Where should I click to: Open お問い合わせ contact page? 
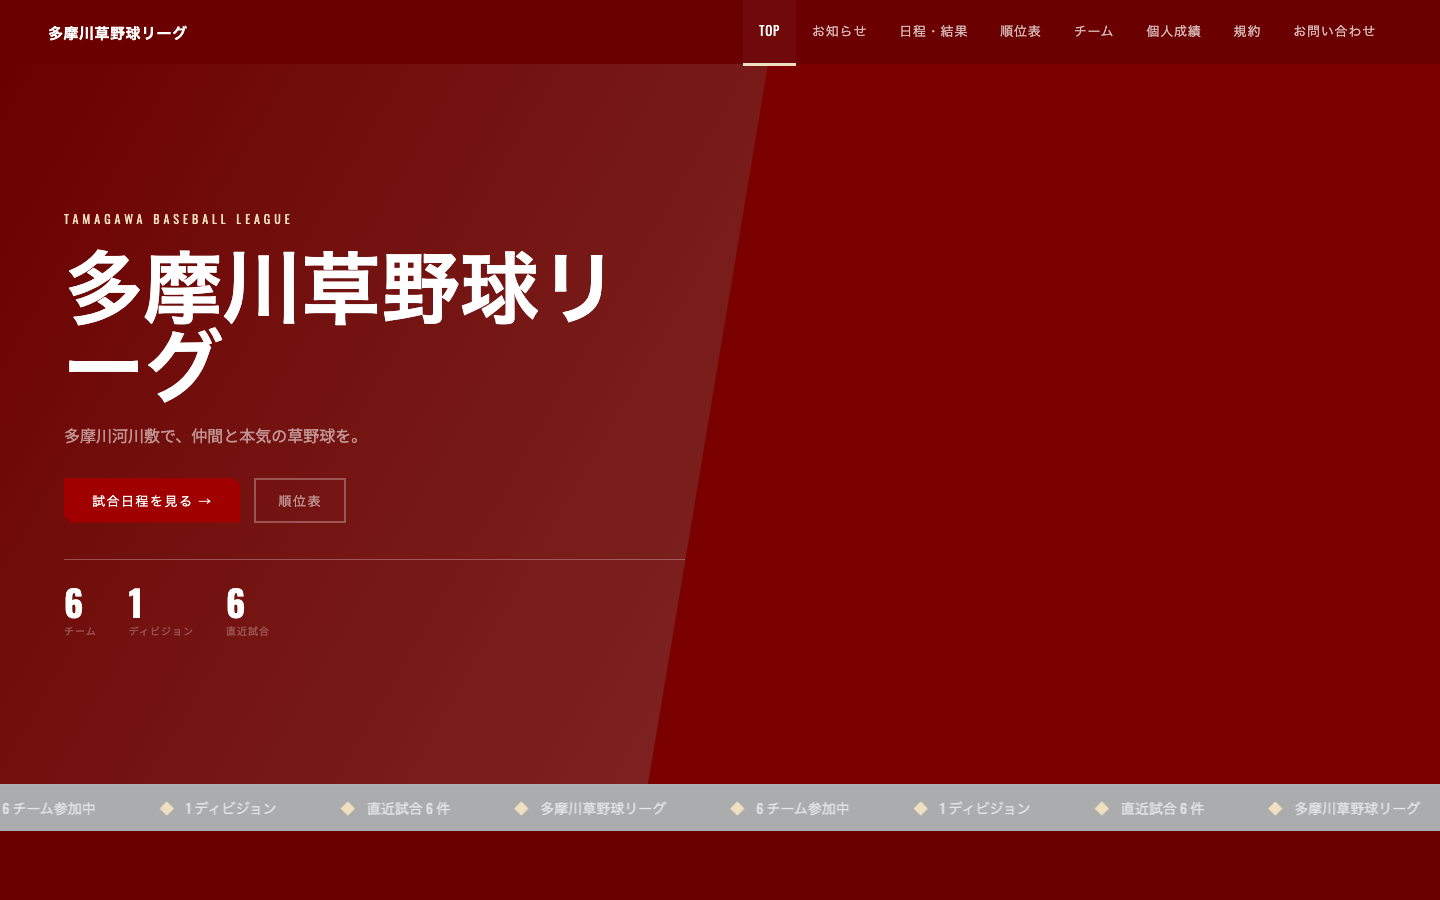pyautogui.click(x=1334, y=32)
